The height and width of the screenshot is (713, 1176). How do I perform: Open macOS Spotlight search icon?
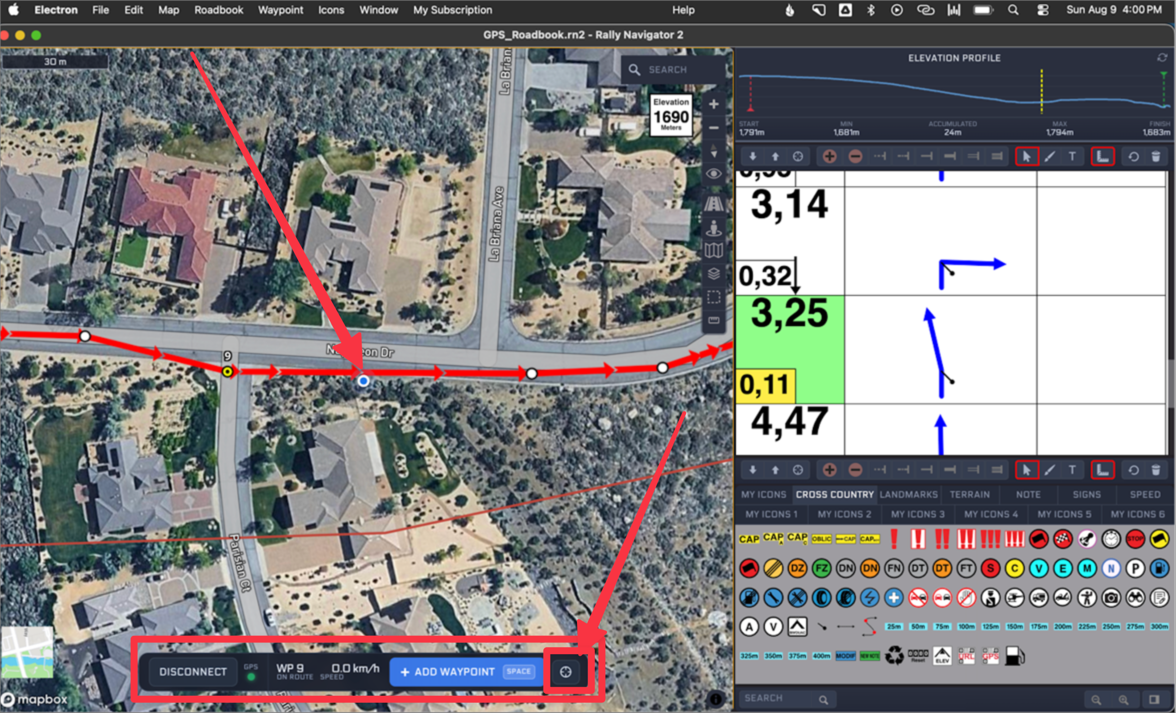(x=1012, y=10)
